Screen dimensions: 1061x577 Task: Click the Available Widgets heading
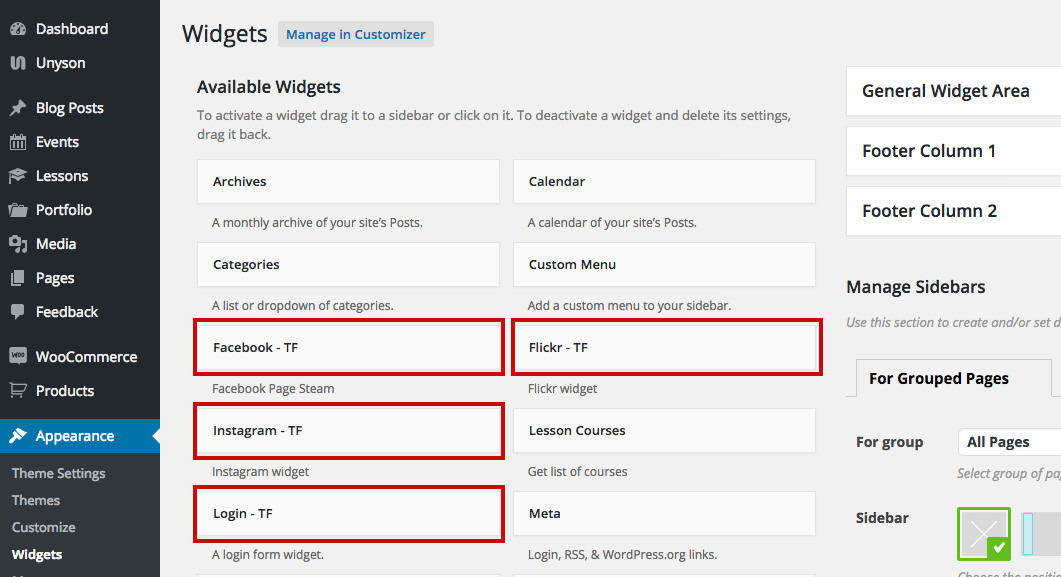[x=269, y=87]
